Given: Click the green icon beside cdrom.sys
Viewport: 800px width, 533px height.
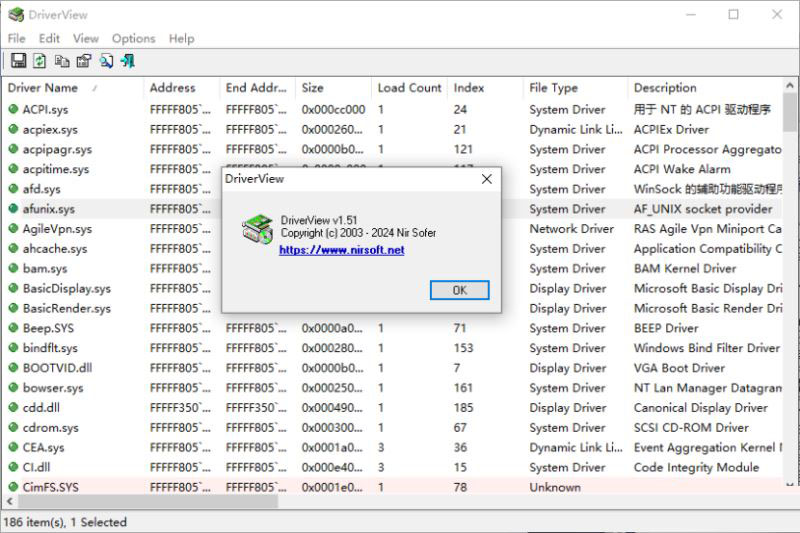Looking at the screenshot, I should click(x=13, y=427).
